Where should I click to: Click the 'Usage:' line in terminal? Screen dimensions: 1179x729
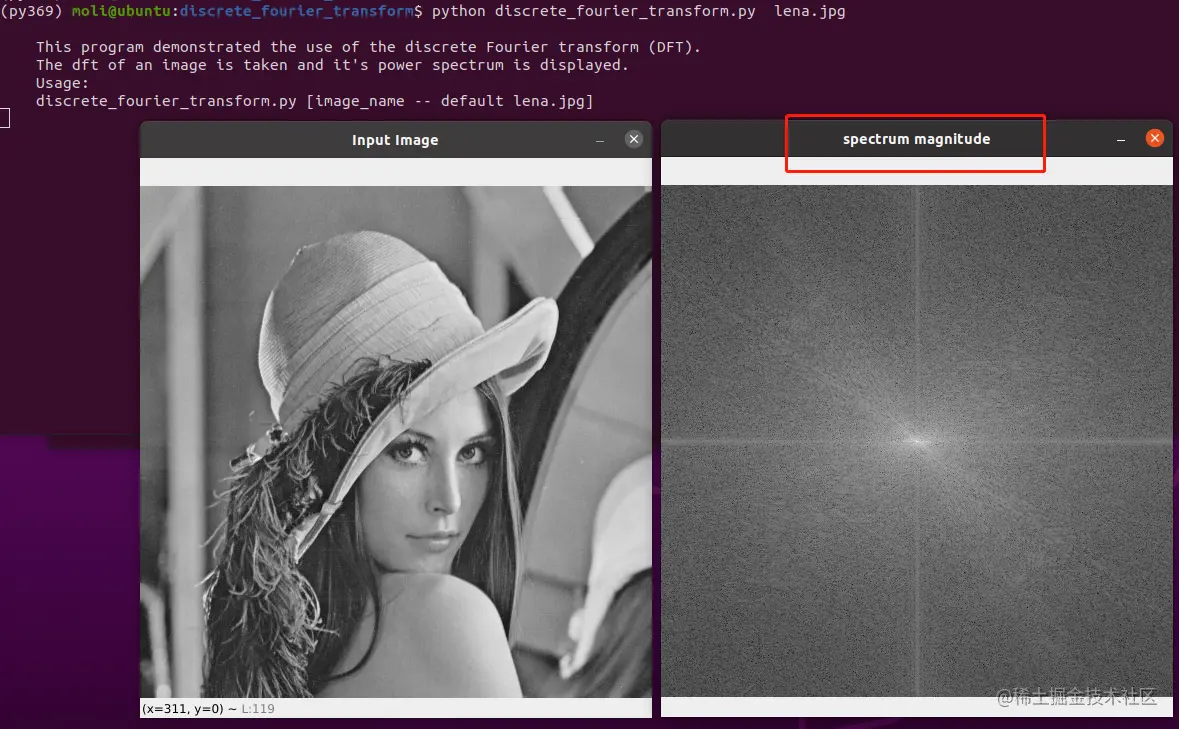click(62, 83)
